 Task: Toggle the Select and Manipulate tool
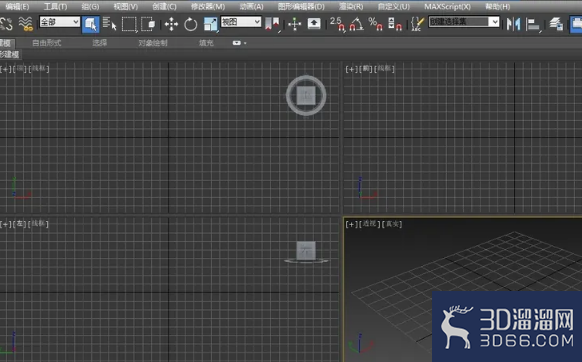tap(295, 25)
